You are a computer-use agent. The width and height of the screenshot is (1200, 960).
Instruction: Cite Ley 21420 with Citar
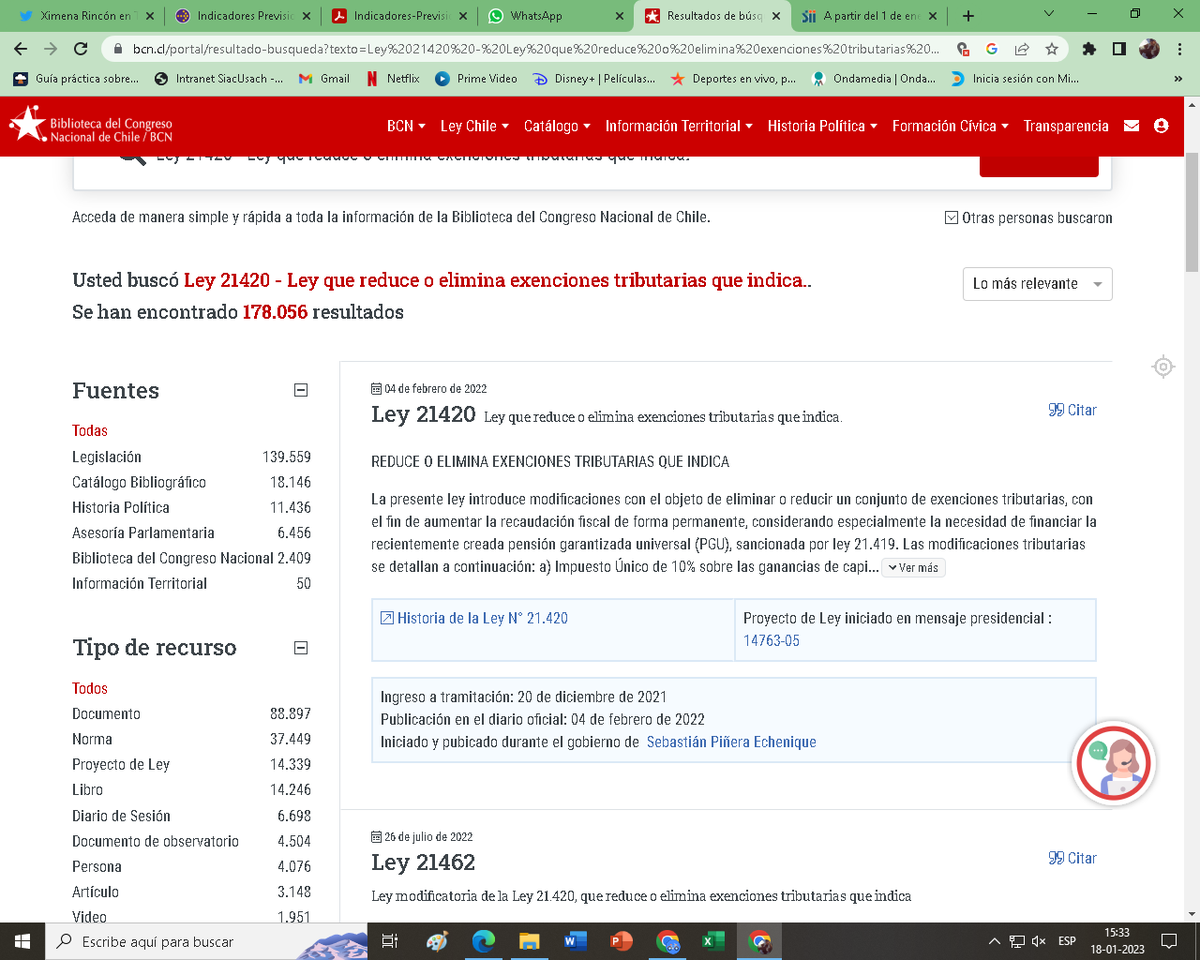pyautogui.click(x=1072, y=410)
